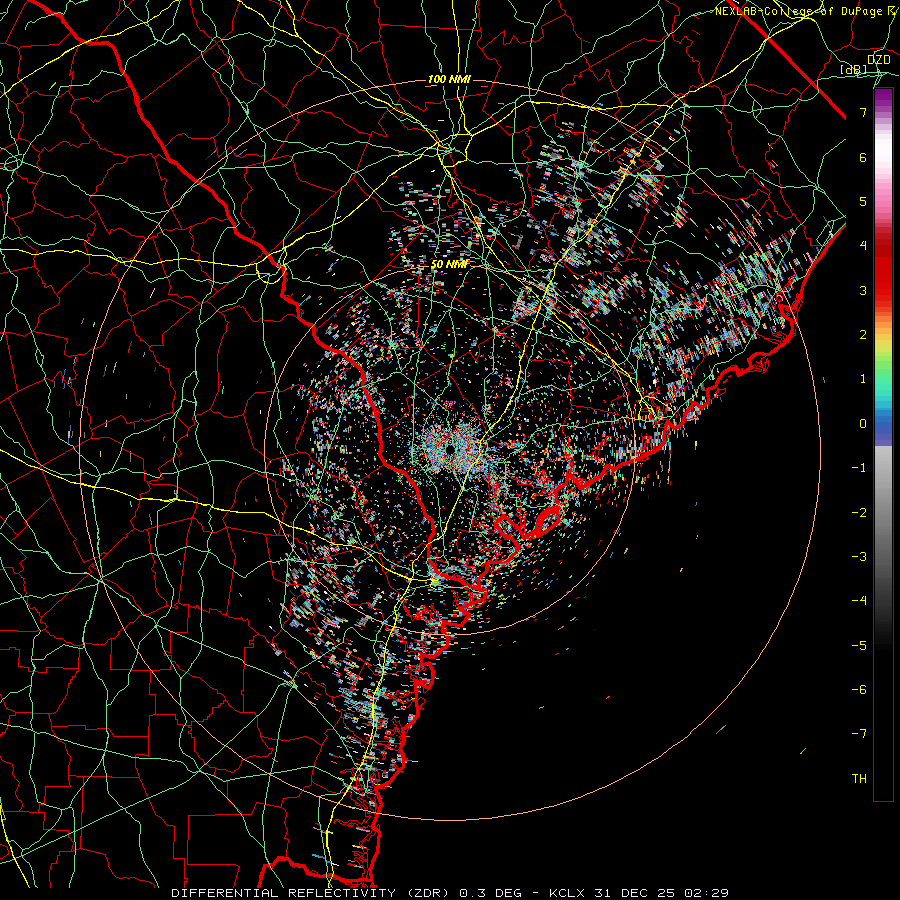Click the KCLX station identifier in the caption
The image size is (900, 900).
pyautogui.click(x=566, y=893)
